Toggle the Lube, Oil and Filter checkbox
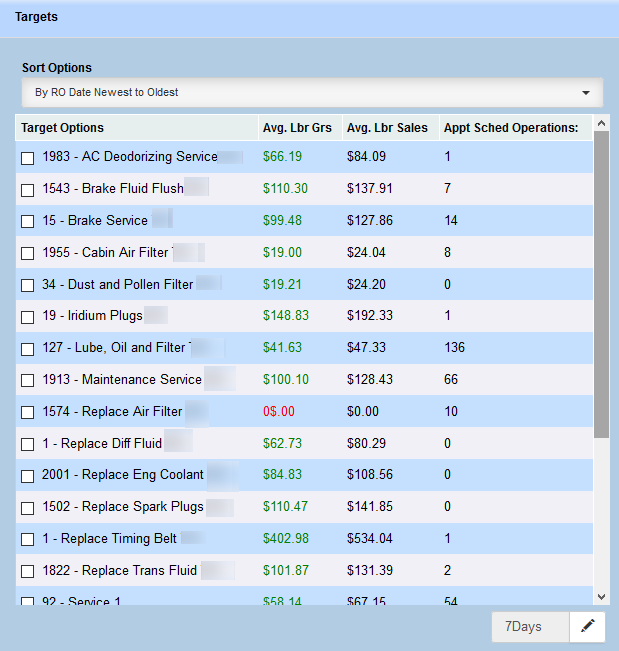619x651 pixels. click(28, 349)
